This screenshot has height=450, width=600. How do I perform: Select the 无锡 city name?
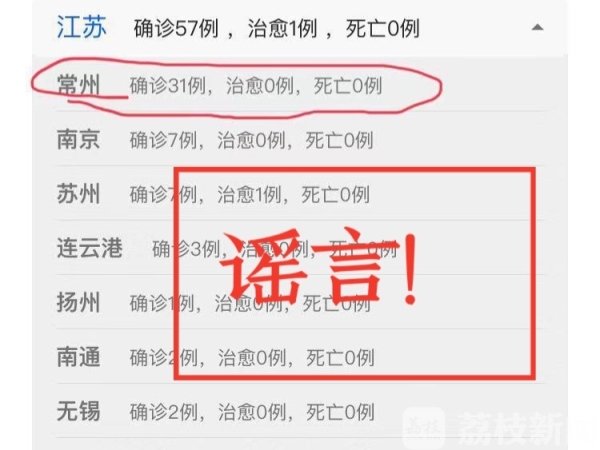click(78, 411)
